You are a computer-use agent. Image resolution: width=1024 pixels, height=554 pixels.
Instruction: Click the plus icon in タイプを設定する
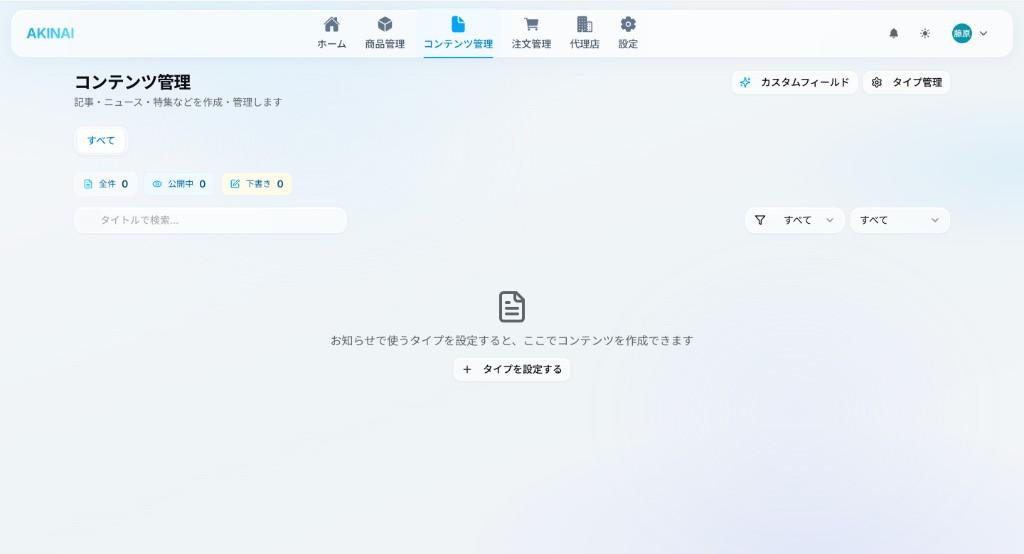point(467,369)
